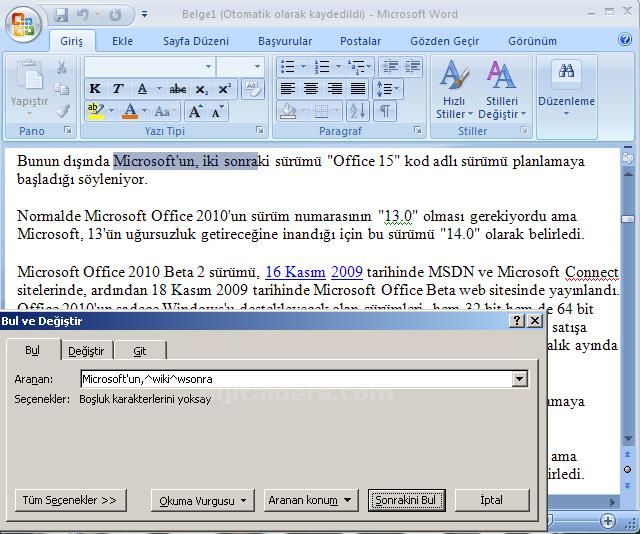Follow the 16 Kasım hyperlink
The width and height of the screenshot is (640, 534).
point(296,272)
